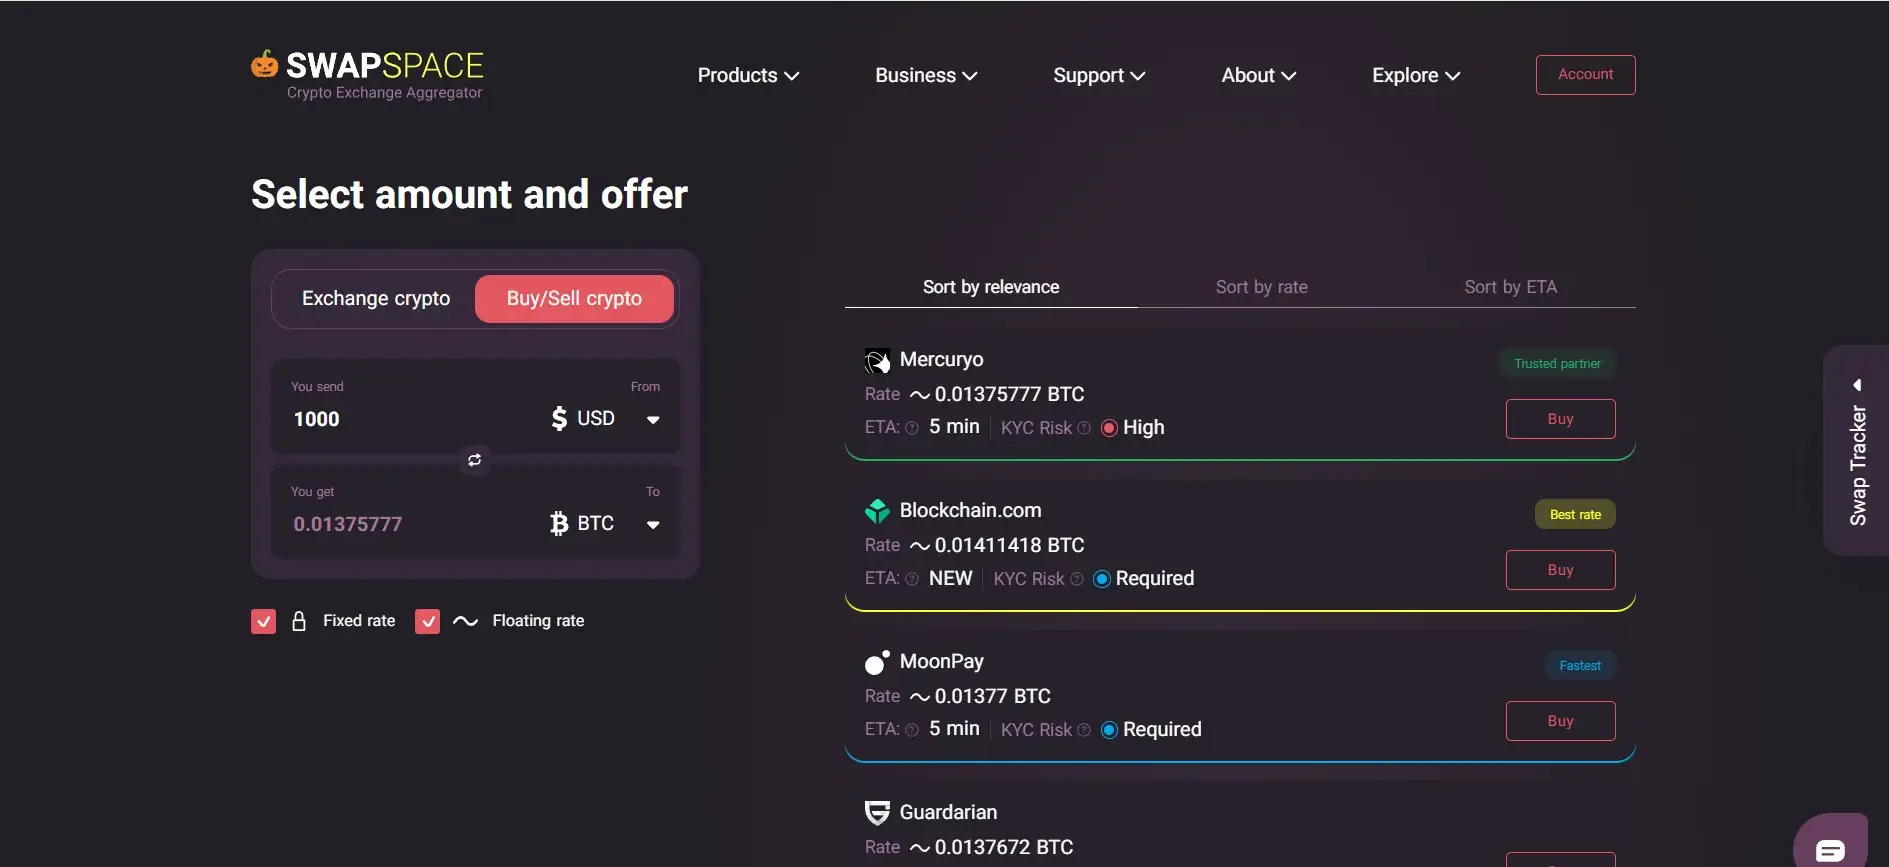Click Buy on the Blockchain.com offer
Screen dimensions: 1889x867
coord(1560,570)
